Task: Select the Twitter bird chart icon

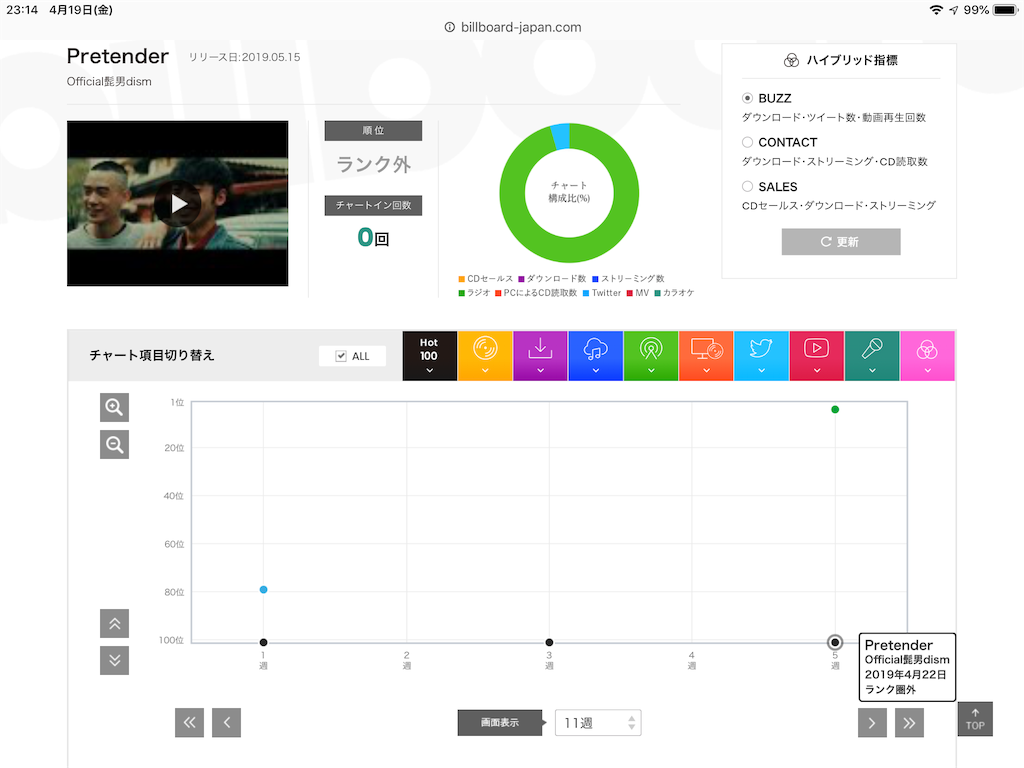Action: coord(761,356)
